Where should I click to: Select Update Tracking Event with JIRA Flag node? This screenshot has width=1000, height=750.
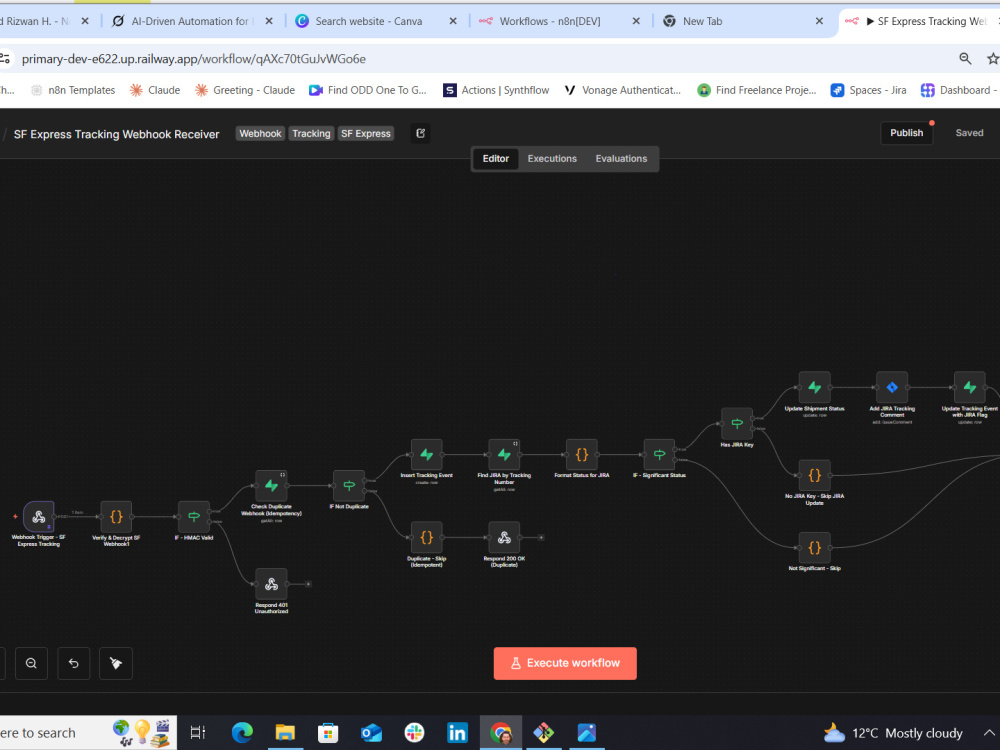click(969, 387)
